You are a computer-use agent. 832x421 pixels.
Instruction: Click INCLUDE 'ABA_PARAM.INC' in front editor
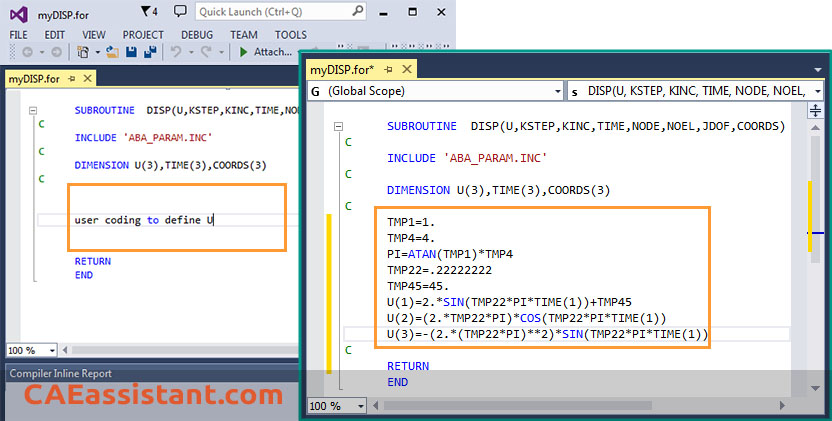pos(467,158)
